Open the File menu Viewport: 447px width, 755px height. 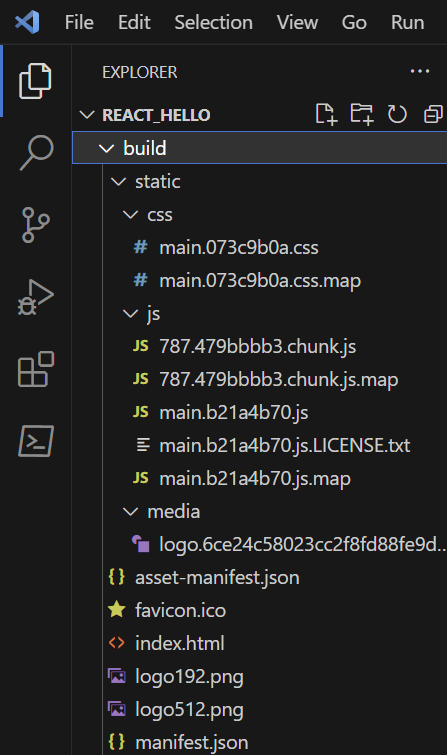(79, 23)
